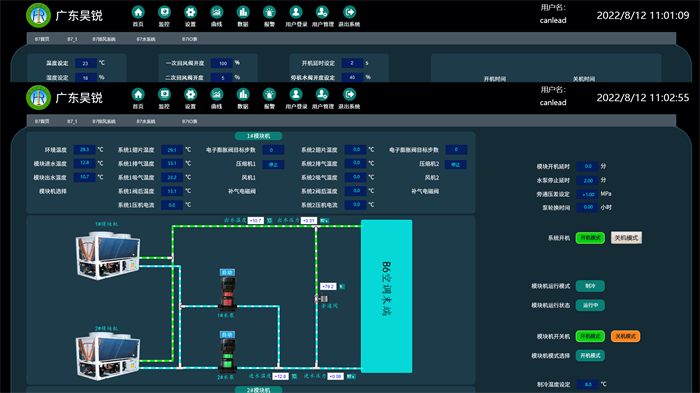Edit the 旁通压差设定 MPa value field
This screenshot has width=700, height=393.
click(x=588, y=194)
